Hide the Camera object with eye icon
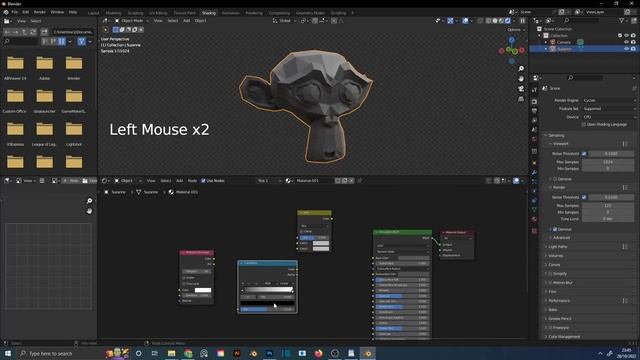640x360 pixels. [x=626, y=42]
